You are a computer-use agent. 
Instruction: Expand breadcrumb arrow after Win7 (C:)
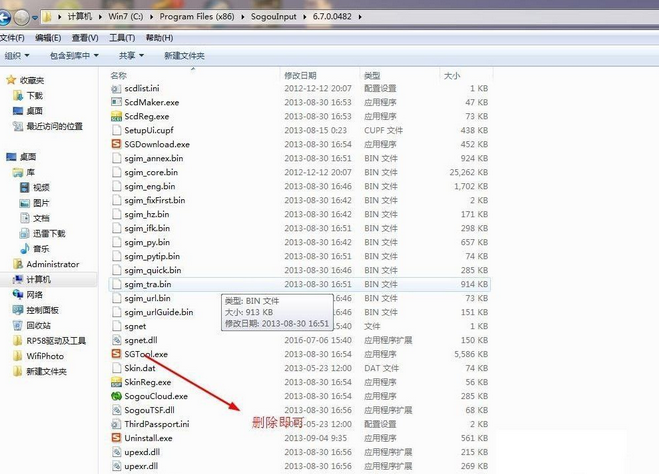[151, 17]
